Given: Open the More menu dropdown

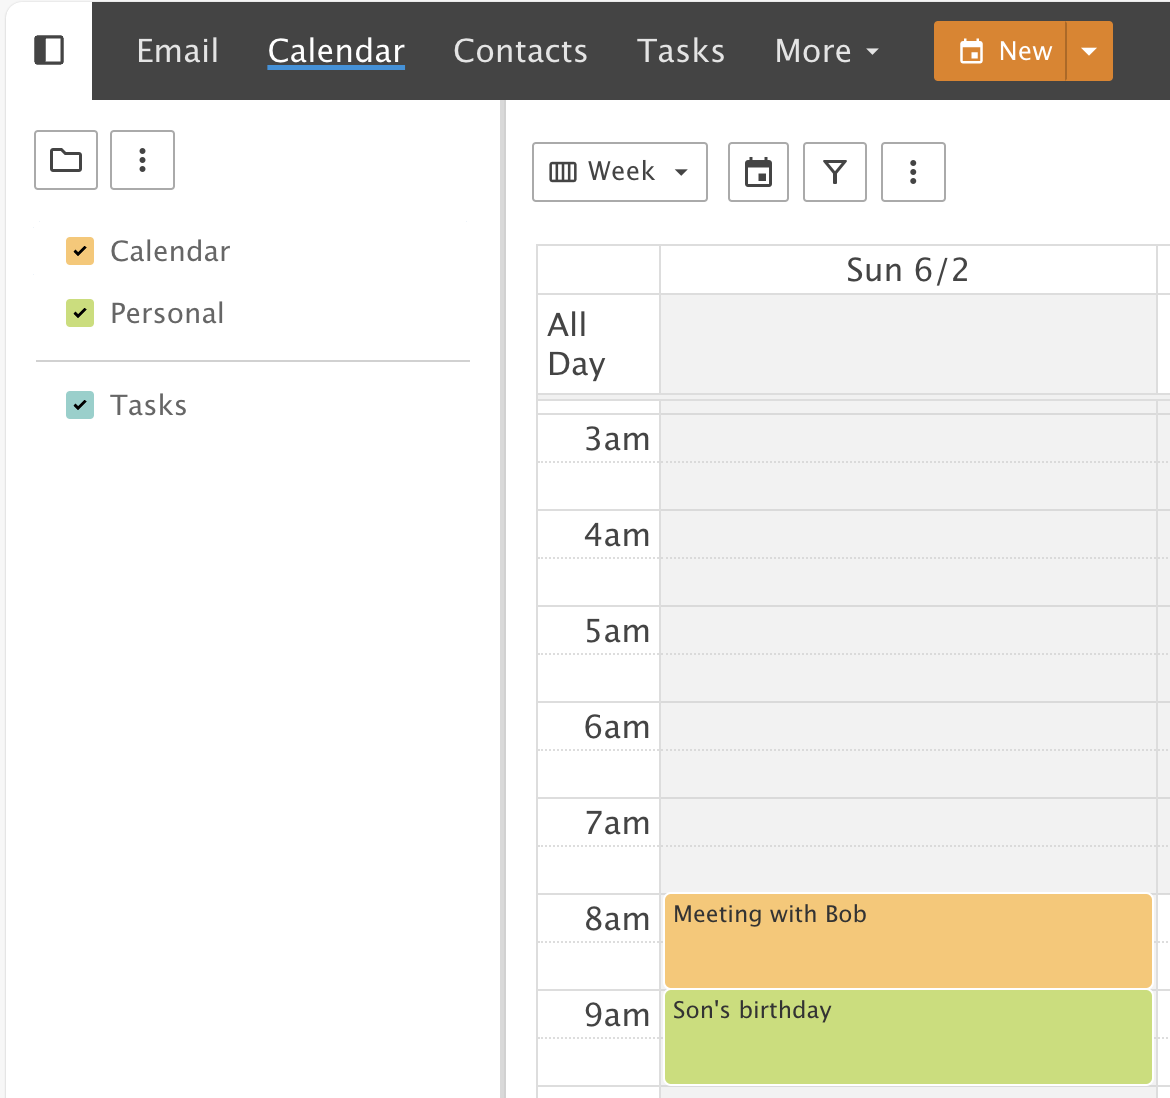Looking at the screenshot, I should tap(826, 51).
